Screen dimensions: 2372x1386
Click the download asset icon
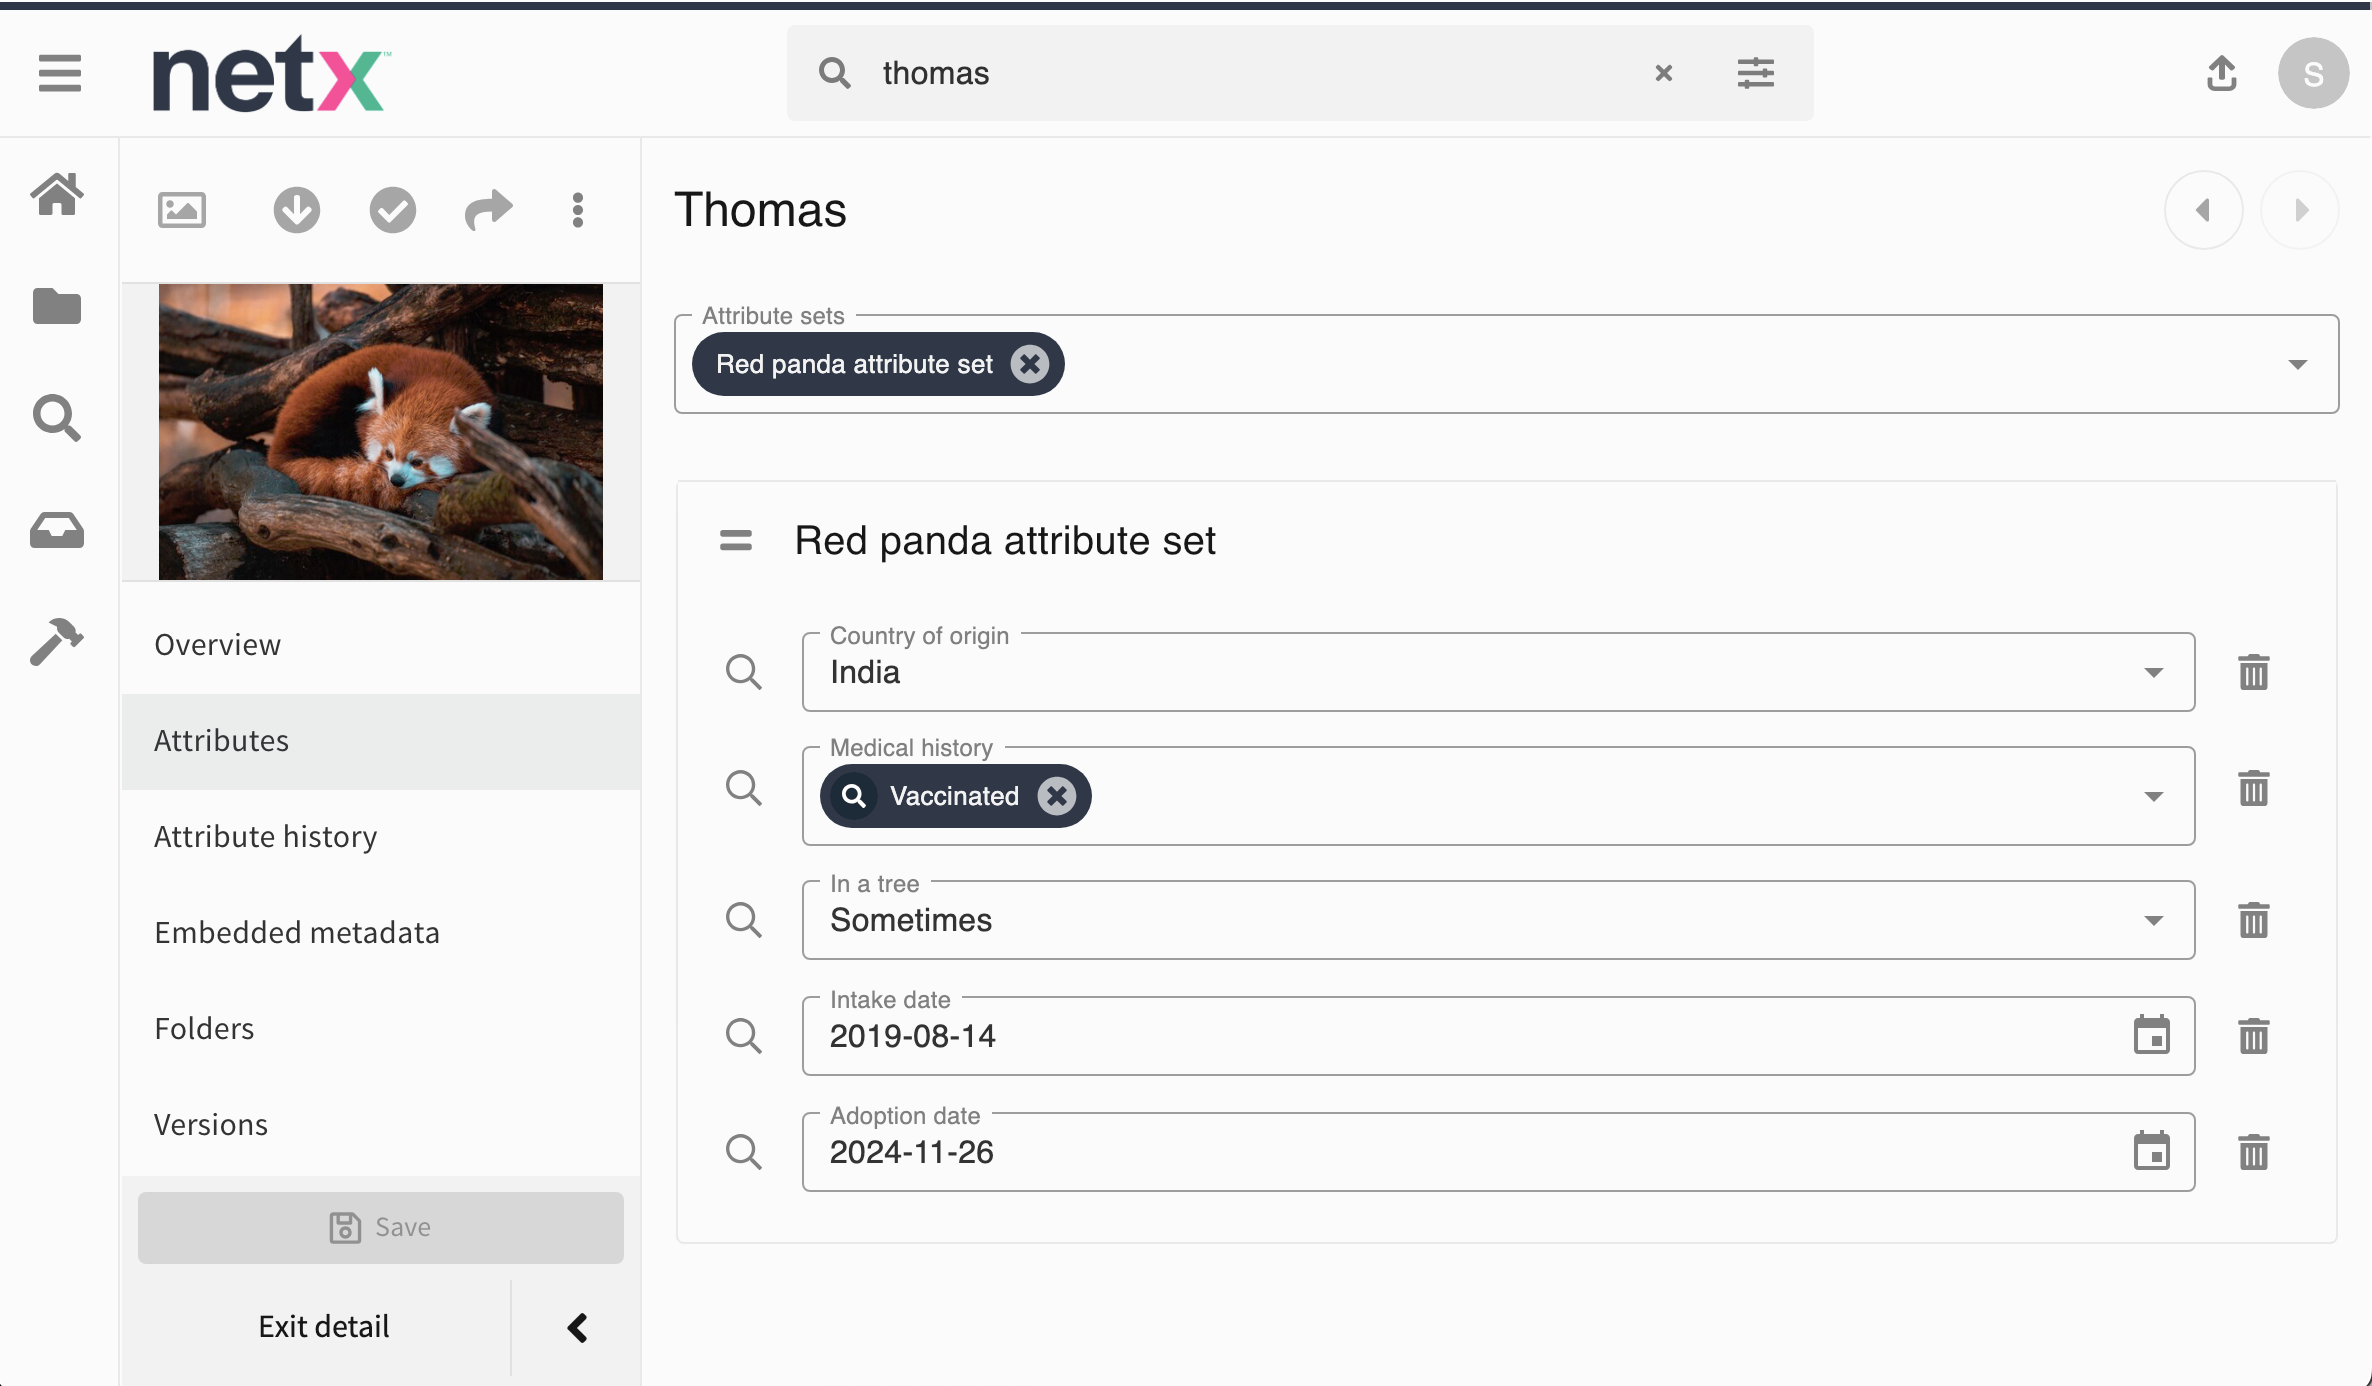[x=296, y=210]
